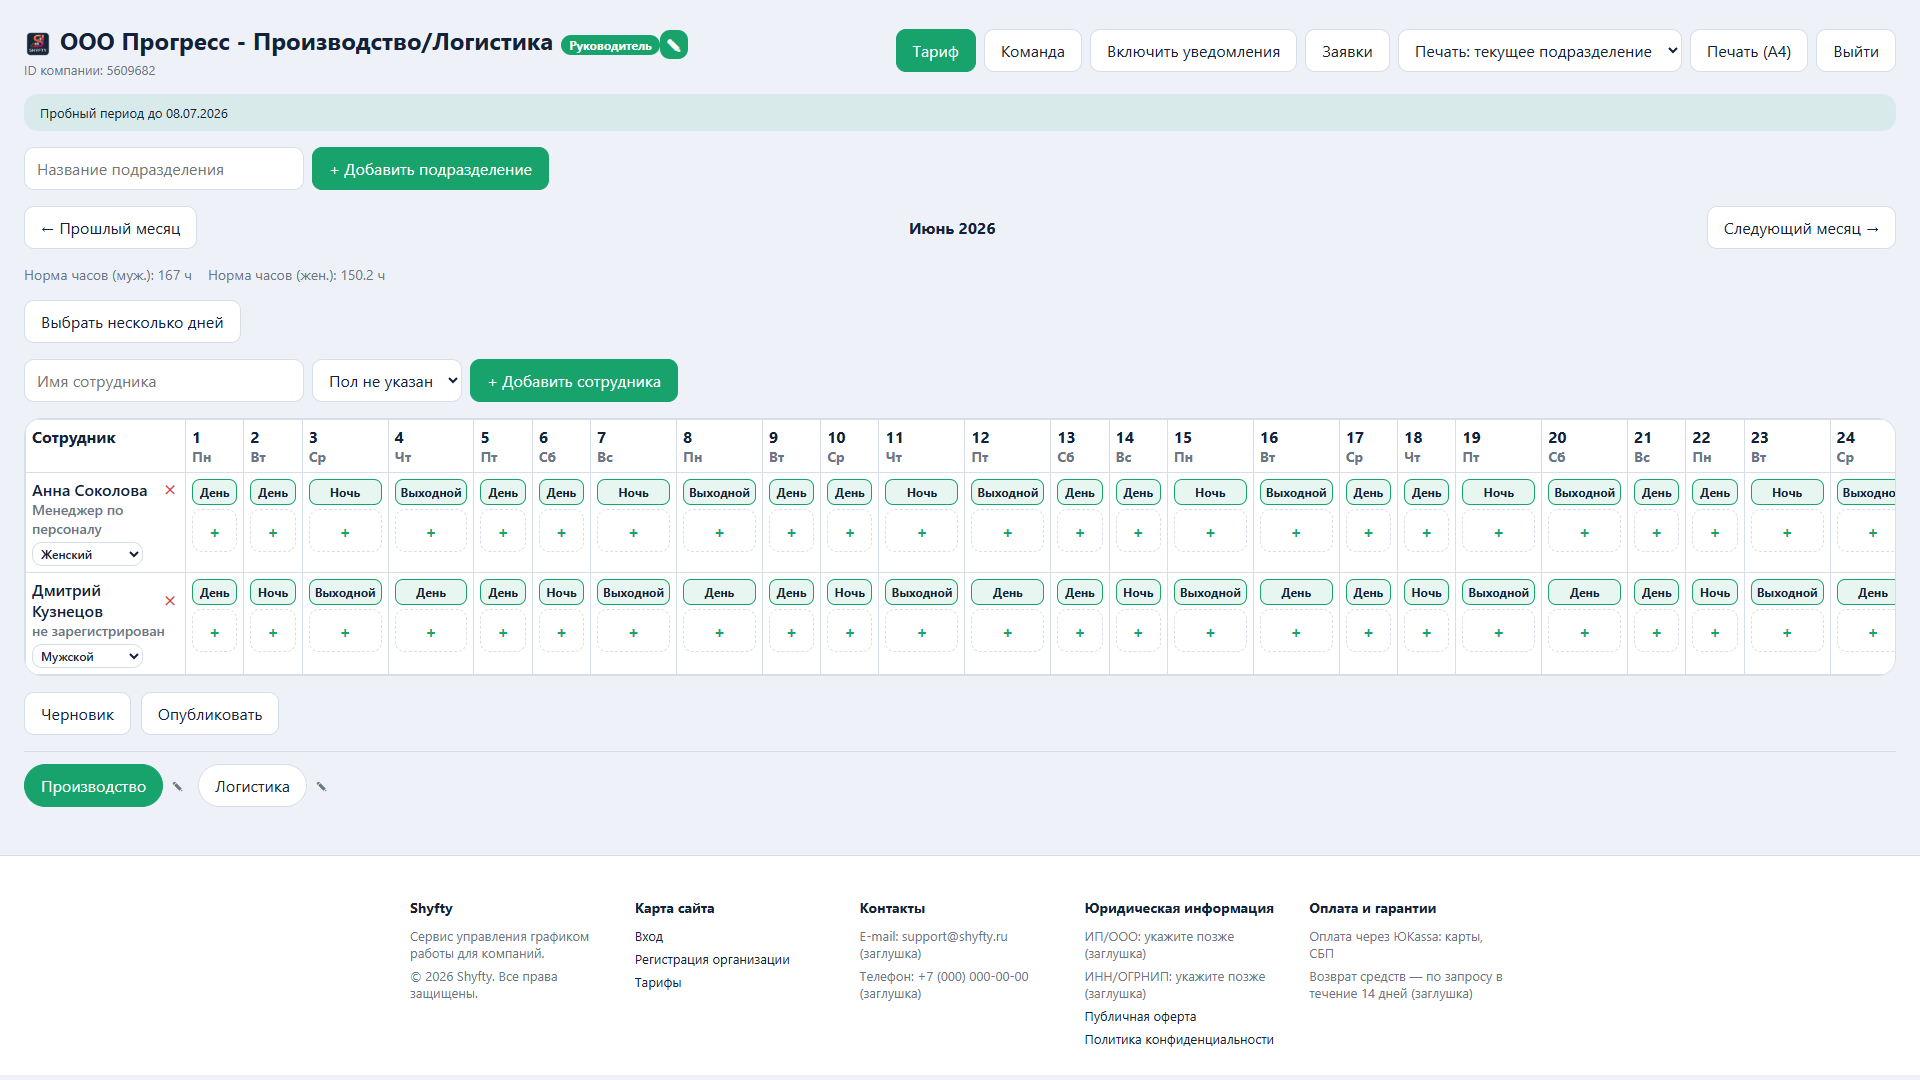Enable Выбрать несколько дней mode
The height and width of the screenshot is (1080, 1920).
(132, 322)
